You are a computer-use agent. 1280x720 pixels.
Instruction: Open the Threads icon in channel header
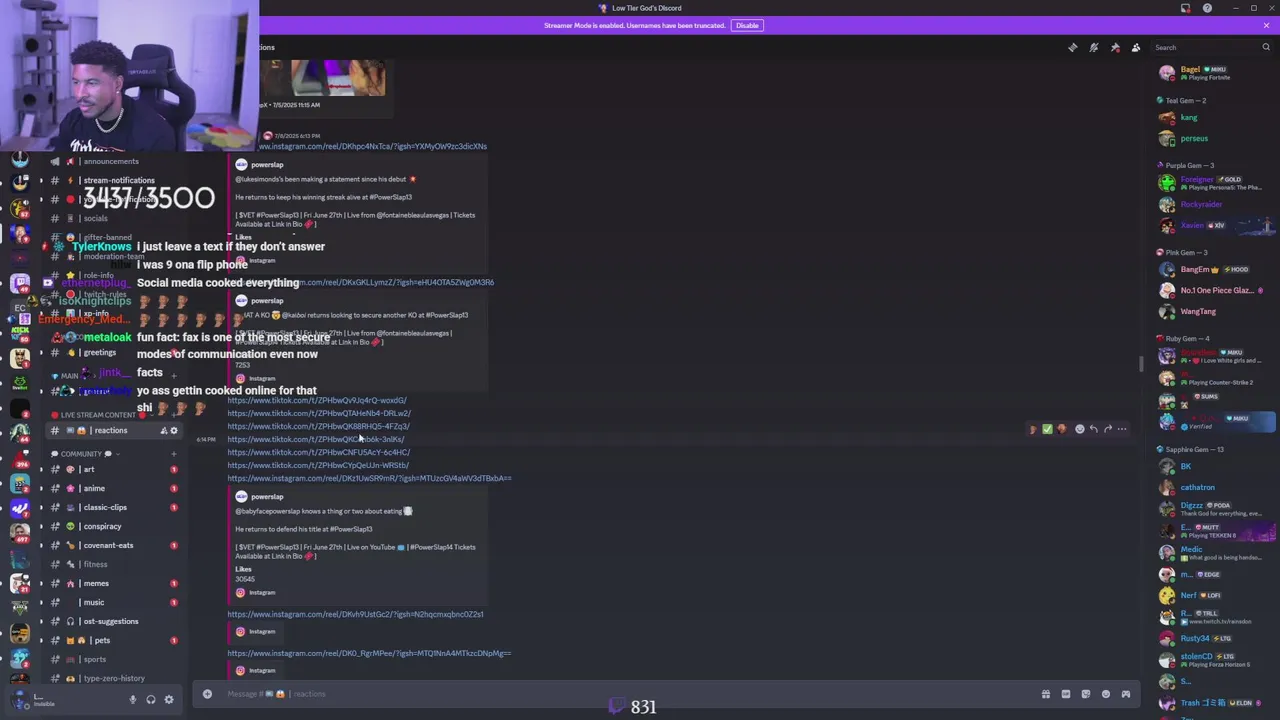1073,47
